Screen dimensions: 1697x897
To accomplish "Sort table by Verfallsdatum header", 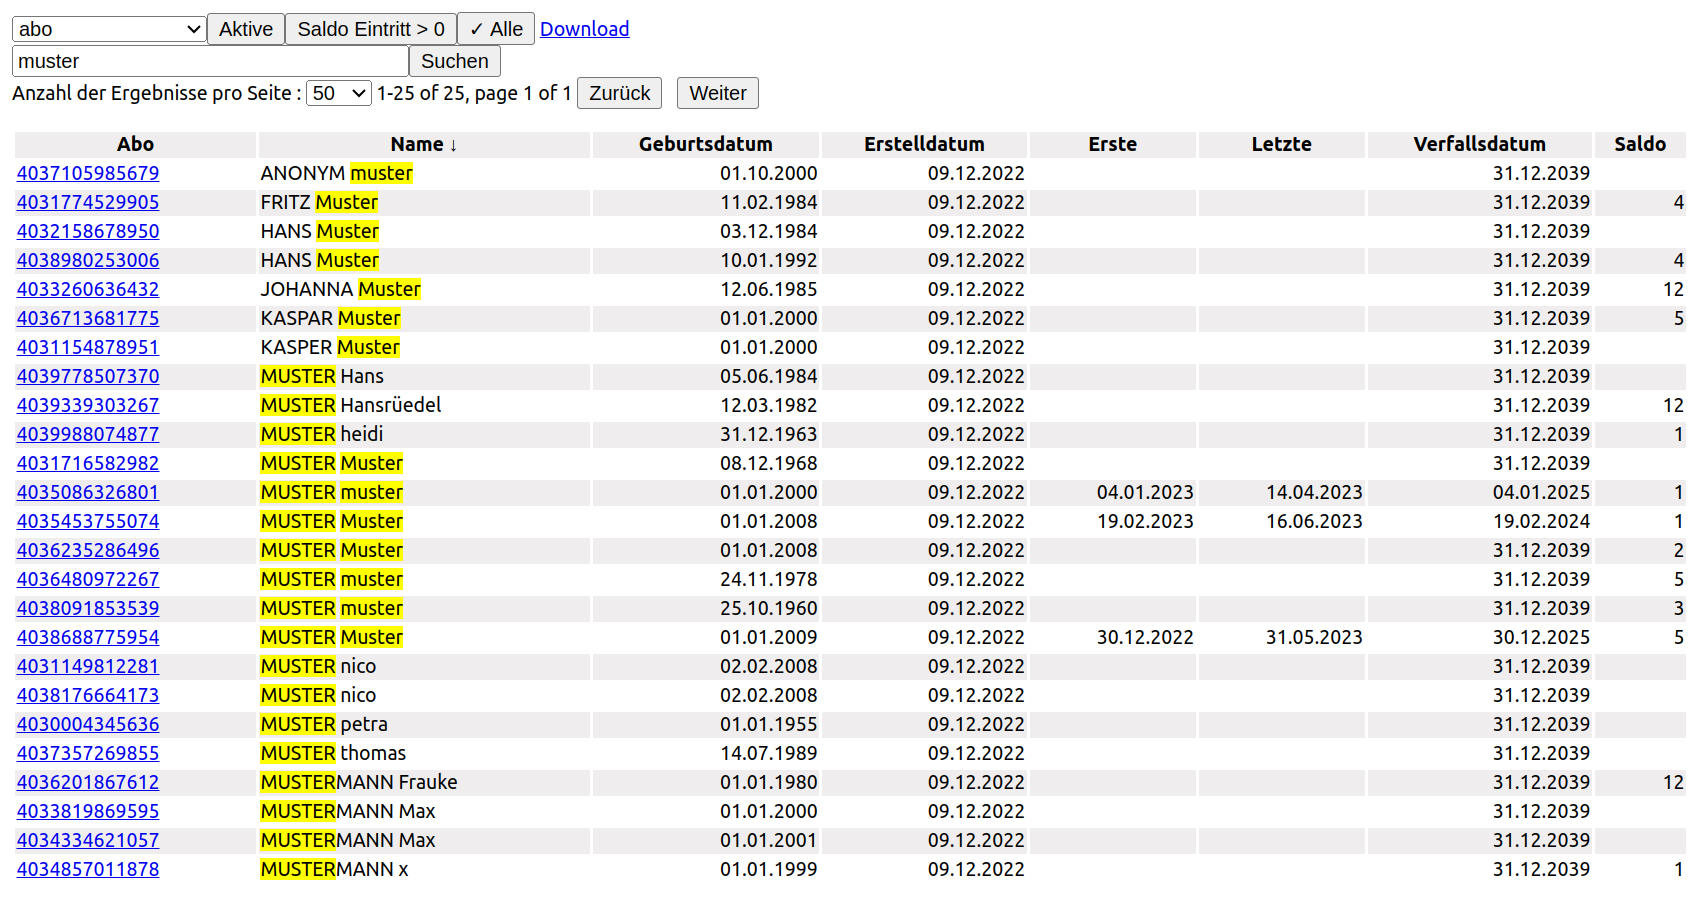I will [1479, 144].
